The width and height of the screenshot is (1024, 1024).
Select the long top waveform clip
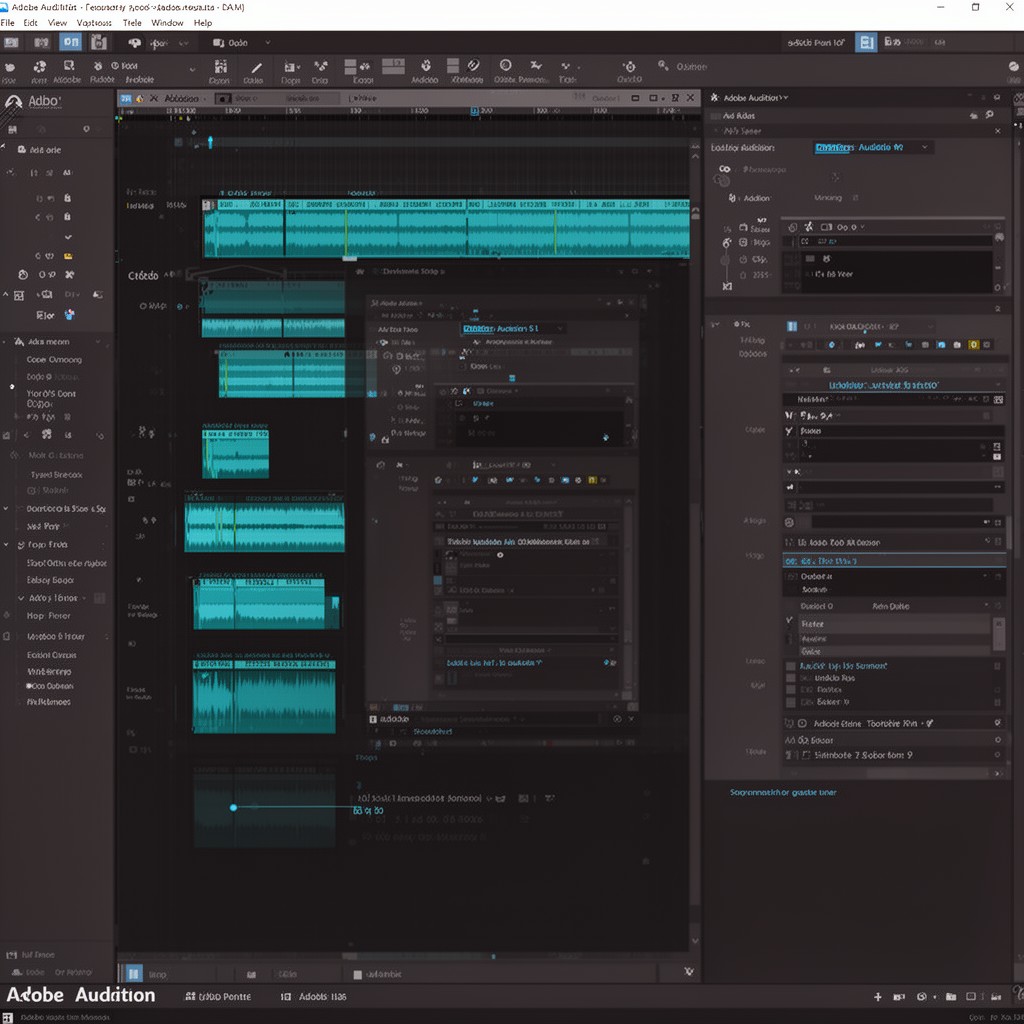point(446,229)
